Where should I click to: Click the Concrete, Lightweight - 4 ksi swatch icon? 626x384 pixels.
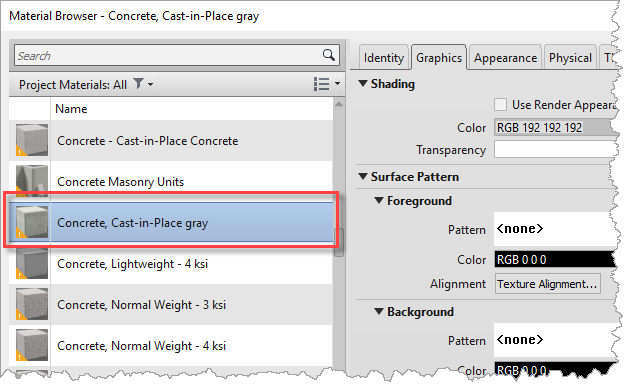32,263
